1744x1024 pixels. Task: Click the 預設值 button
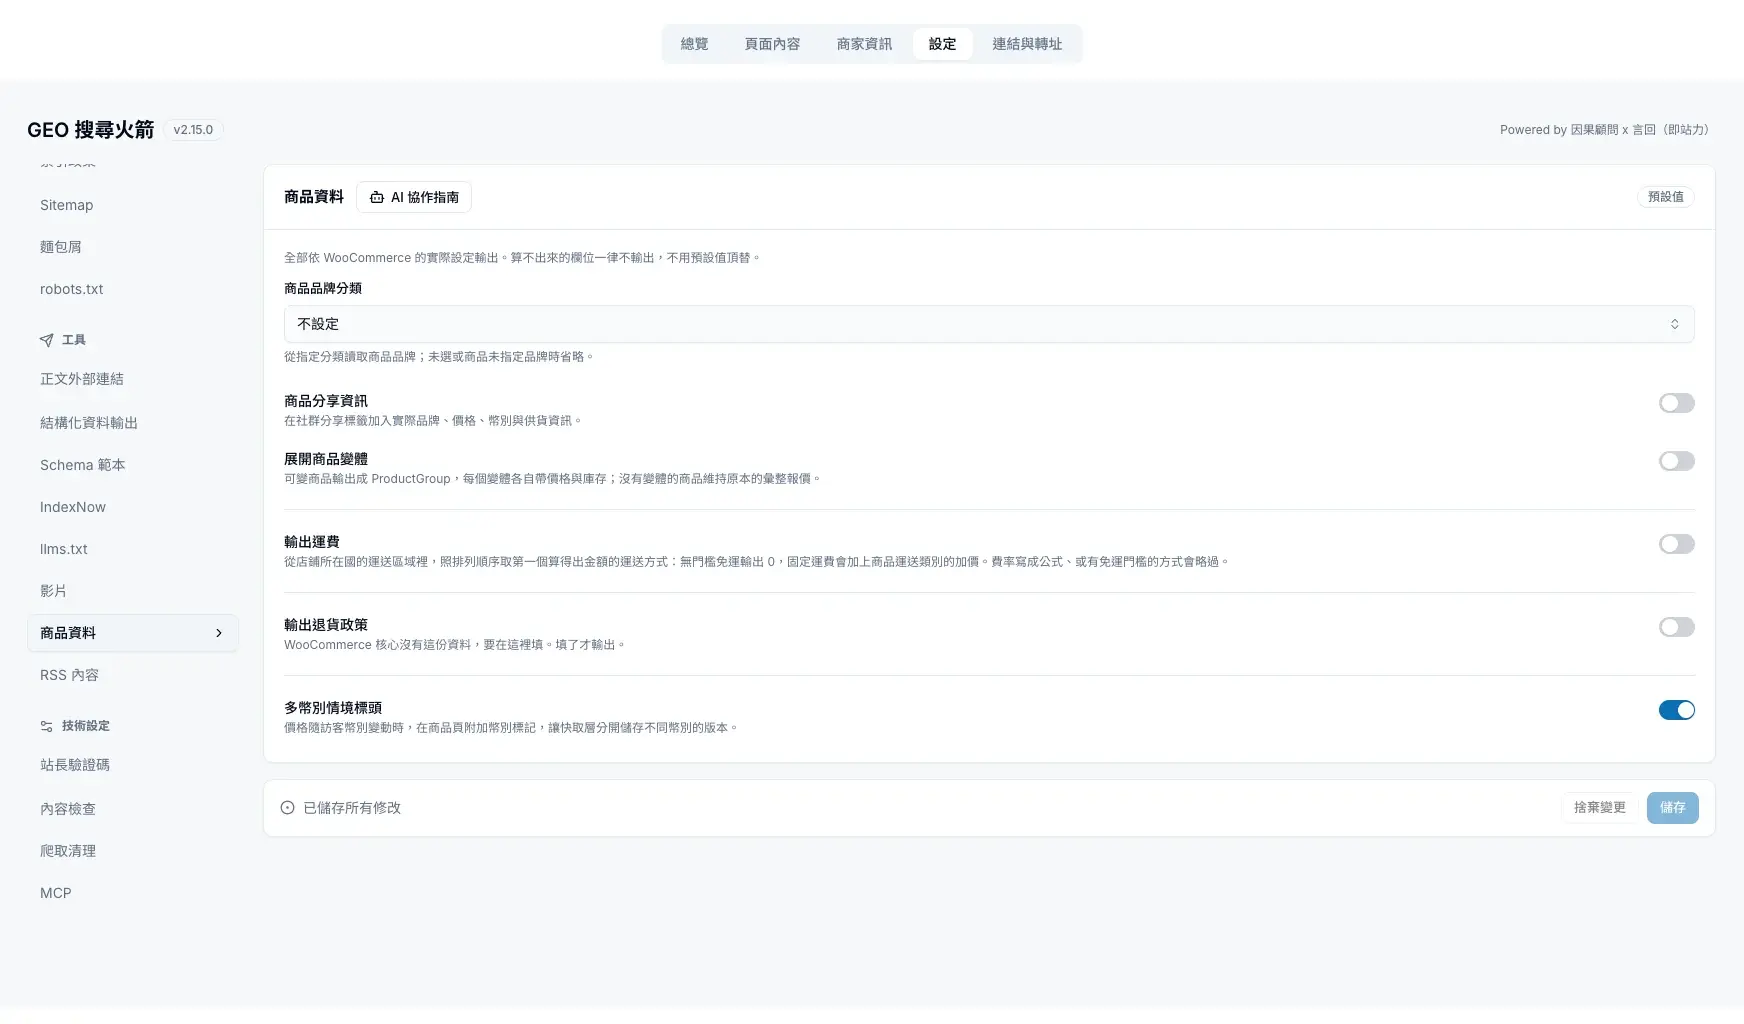(x=1666, y=197)
